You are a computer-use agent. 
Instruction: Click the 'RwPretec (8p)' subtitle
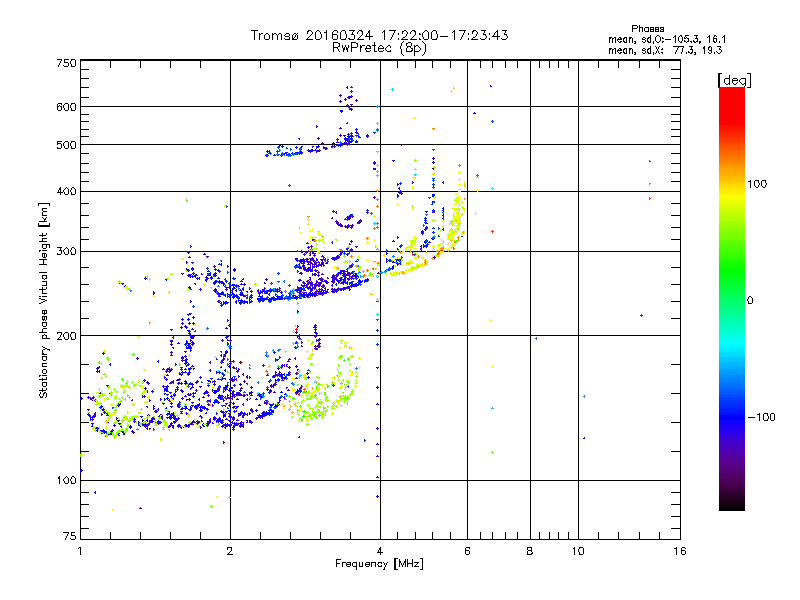click(x=379, y=48)
